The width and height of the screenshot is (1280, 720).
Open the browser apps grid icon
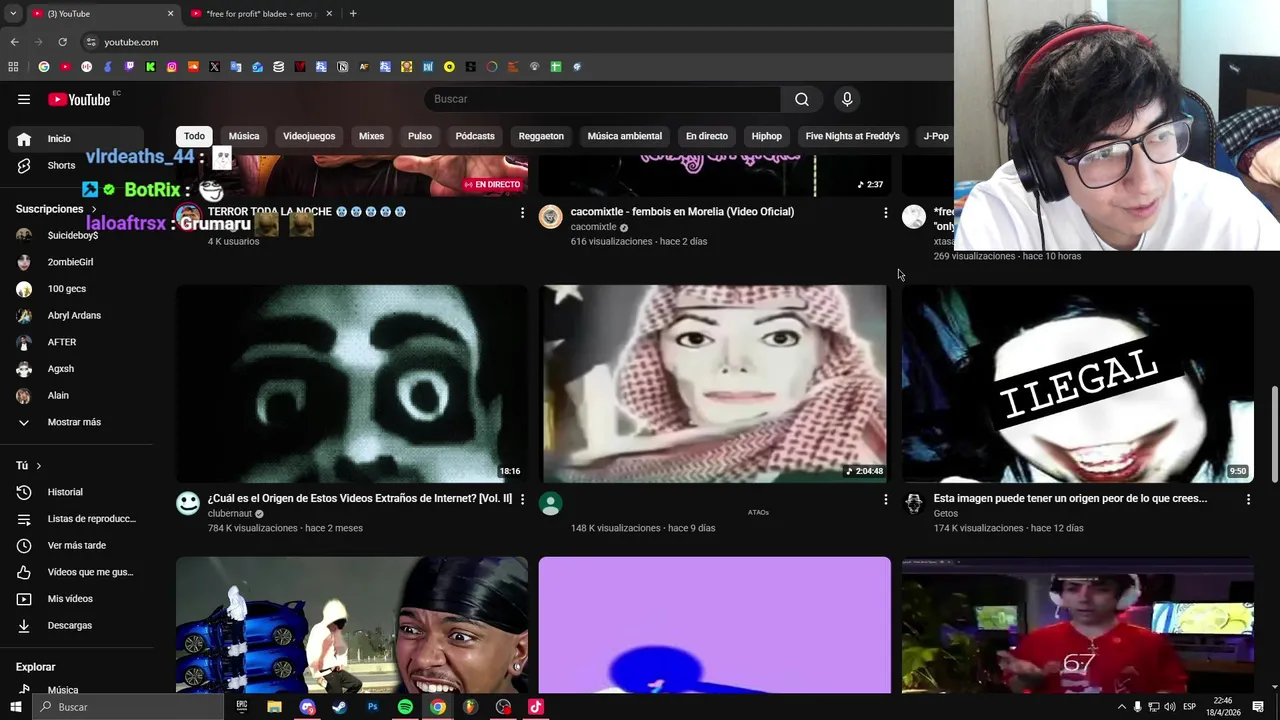13,67
